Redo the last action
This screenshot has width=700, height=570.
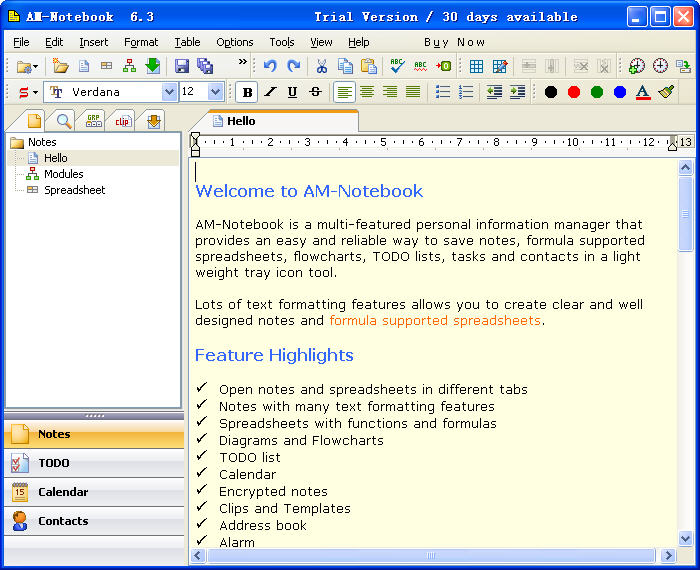click(x=293, y=66)
